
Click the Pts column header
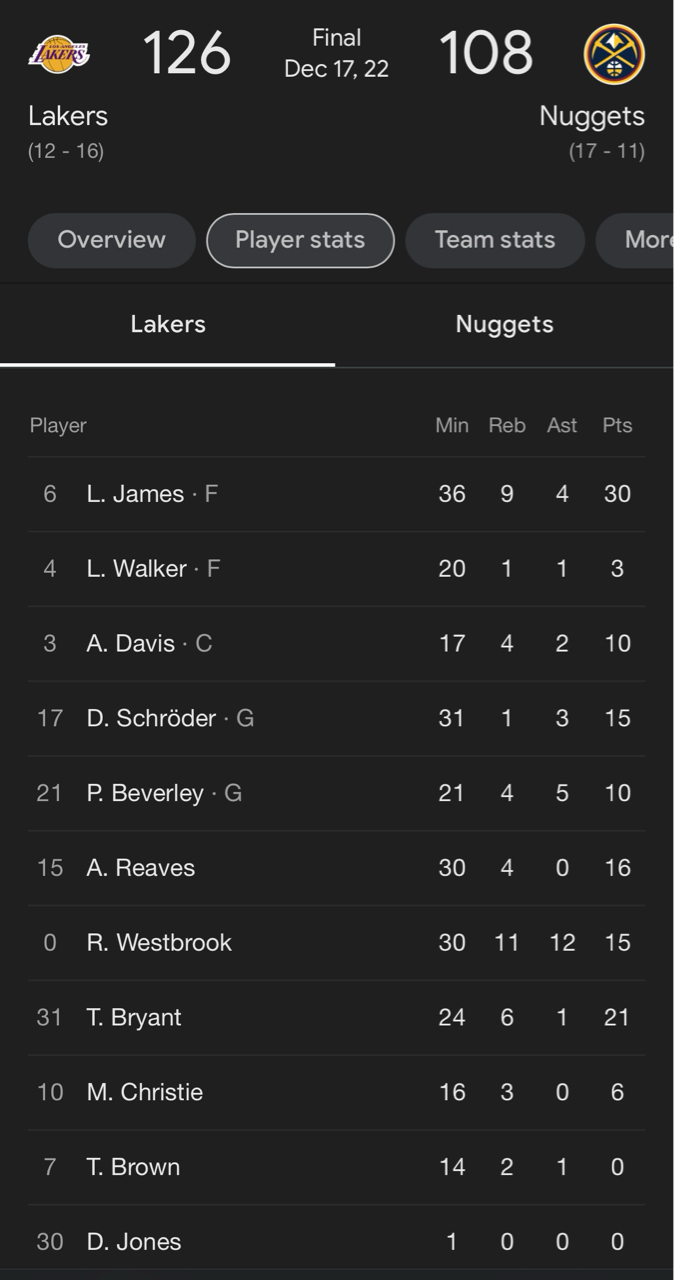(617, 425)
